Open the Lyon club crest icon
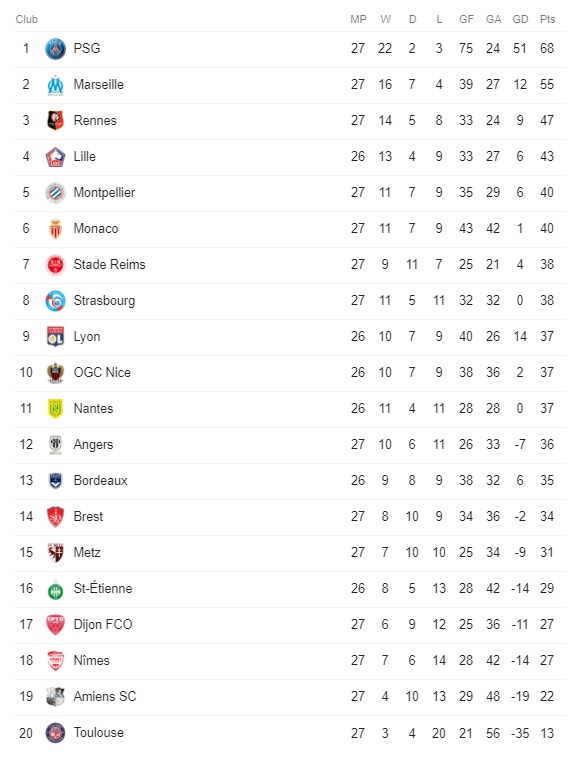Image resolution: width=581 pixels, height=766 pixels. pyautogui.click(x=55, y=337)
